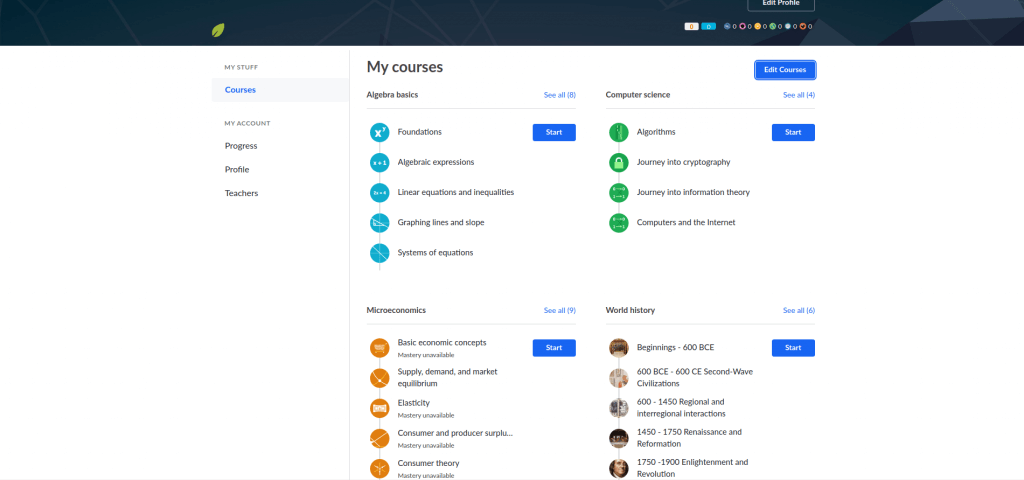Open Journey into information theory title
The image size is (1024, 480).
pos(694,193)
